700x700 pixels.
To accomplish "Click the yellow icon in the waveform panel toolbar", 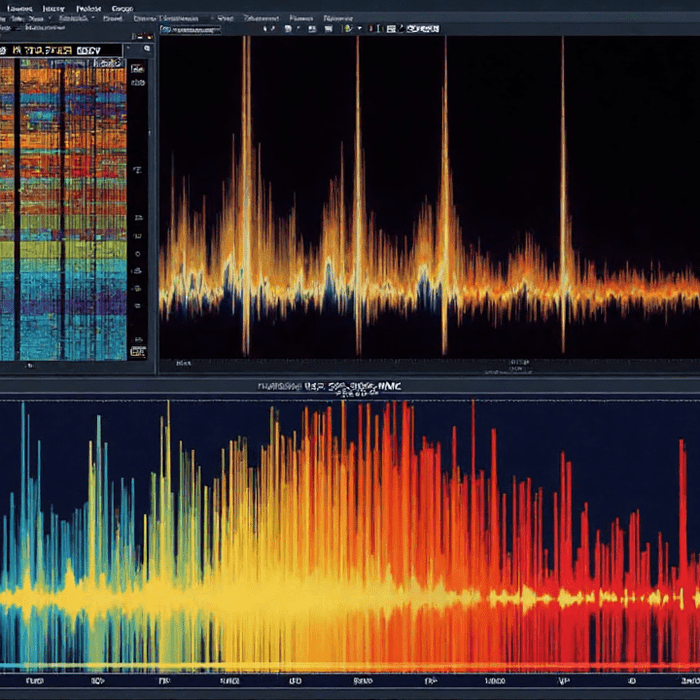I will (x=347, y=29).
